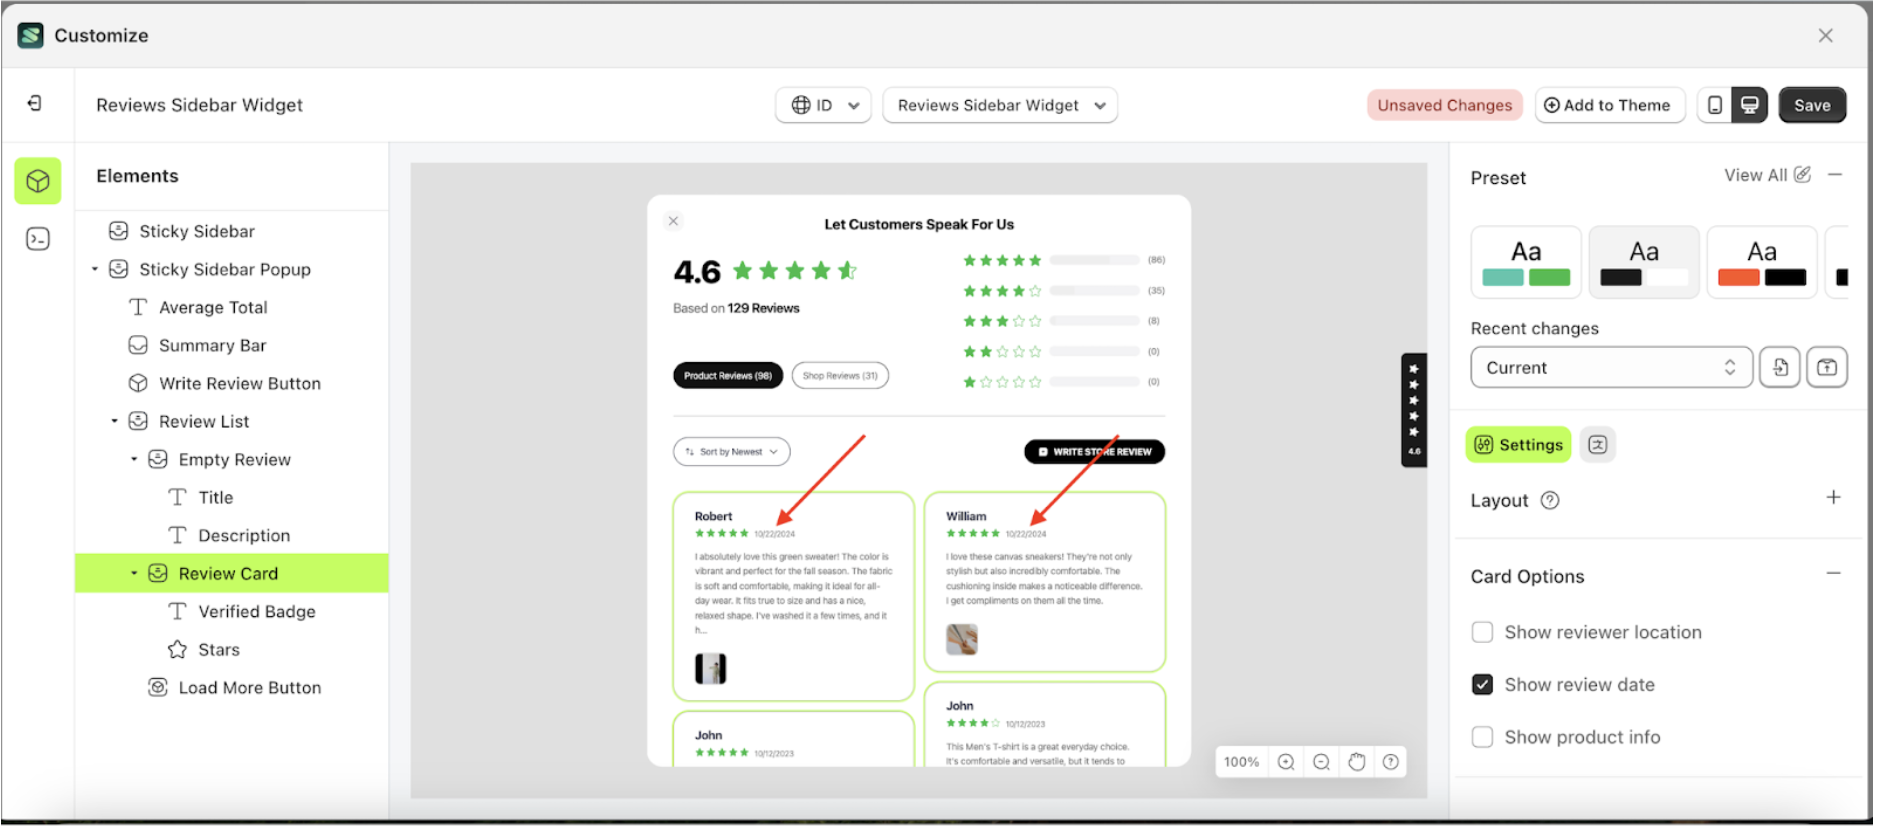Click the Add to Theme button
Screen dimensions: 1878x832
(1608, 105)
